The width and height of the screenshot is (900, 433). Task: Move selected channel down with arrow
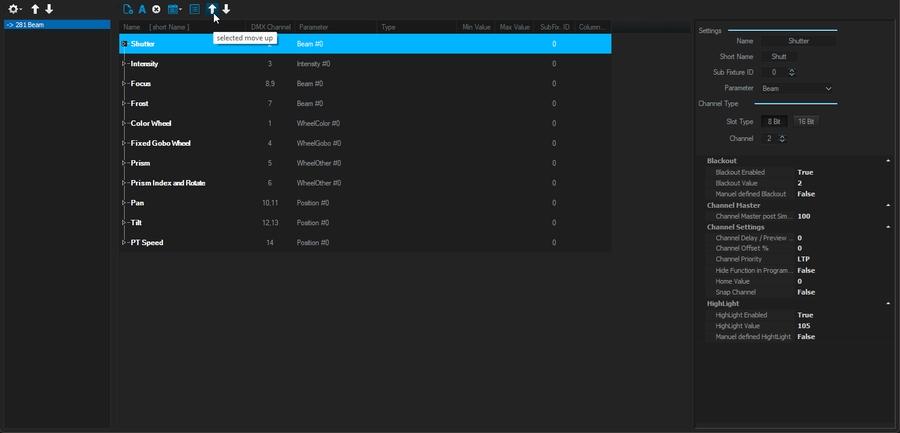coord(227,9)
